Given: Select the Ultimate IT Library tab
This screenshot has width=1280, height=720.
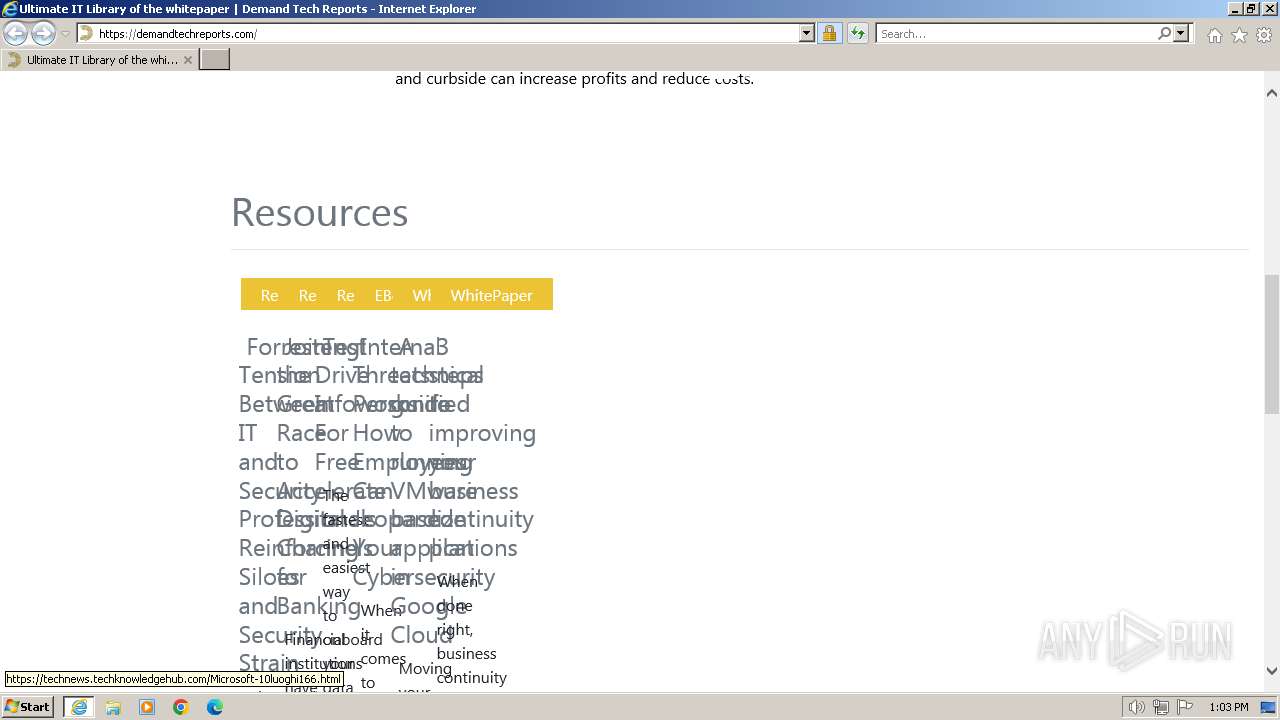Looking at the screenshot, I should [99, 60].
